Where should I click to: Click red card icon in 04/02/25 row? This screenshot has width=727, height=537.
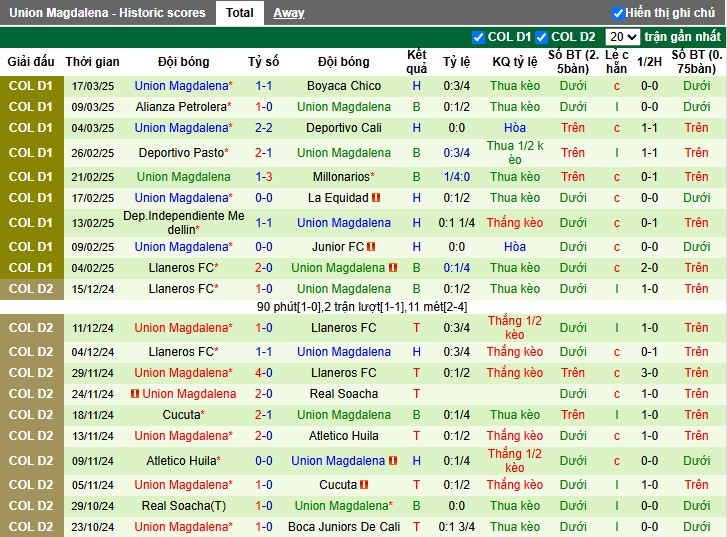393,268
